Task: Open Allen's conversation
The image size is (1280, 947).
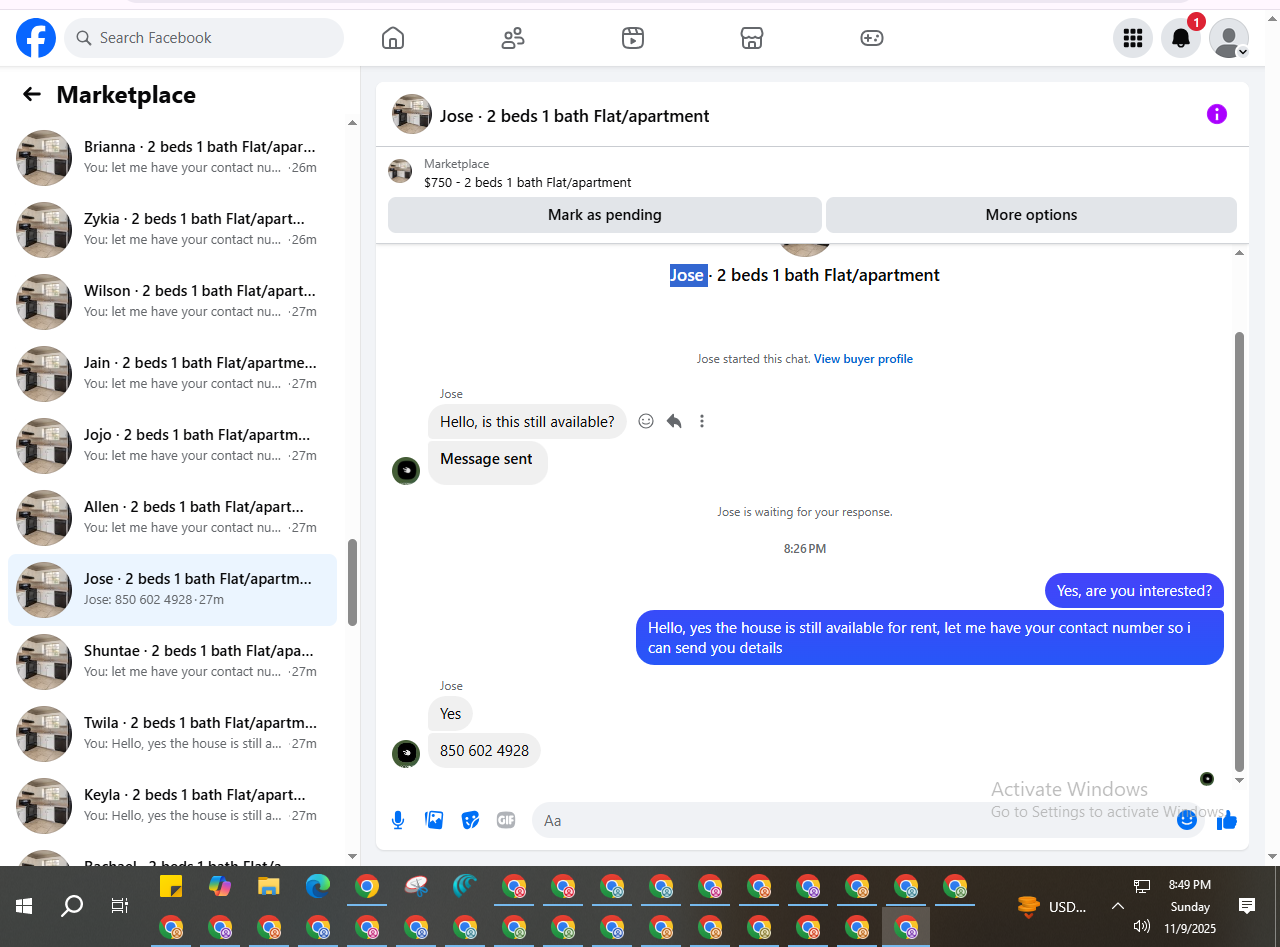Action: click(172, 518)
